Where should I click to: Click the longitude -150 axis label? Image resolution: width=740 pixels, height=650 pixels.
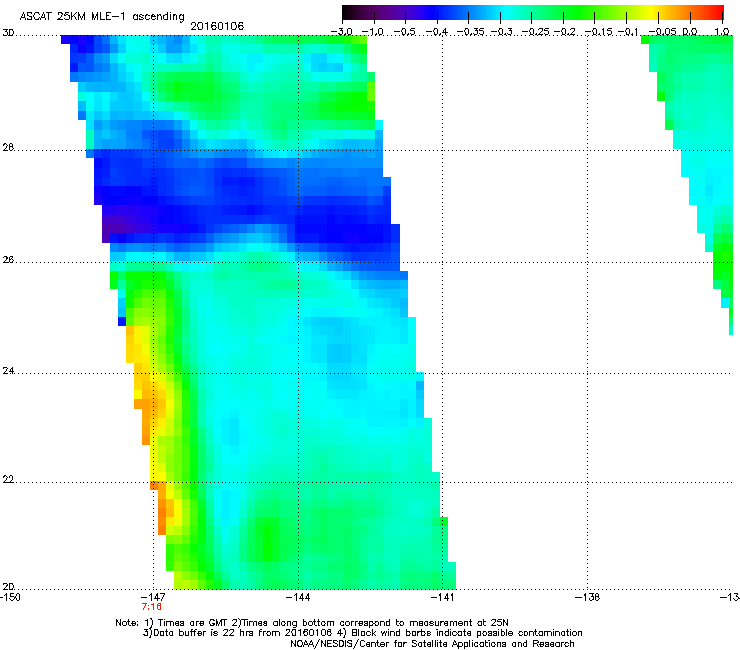[10, 597]
